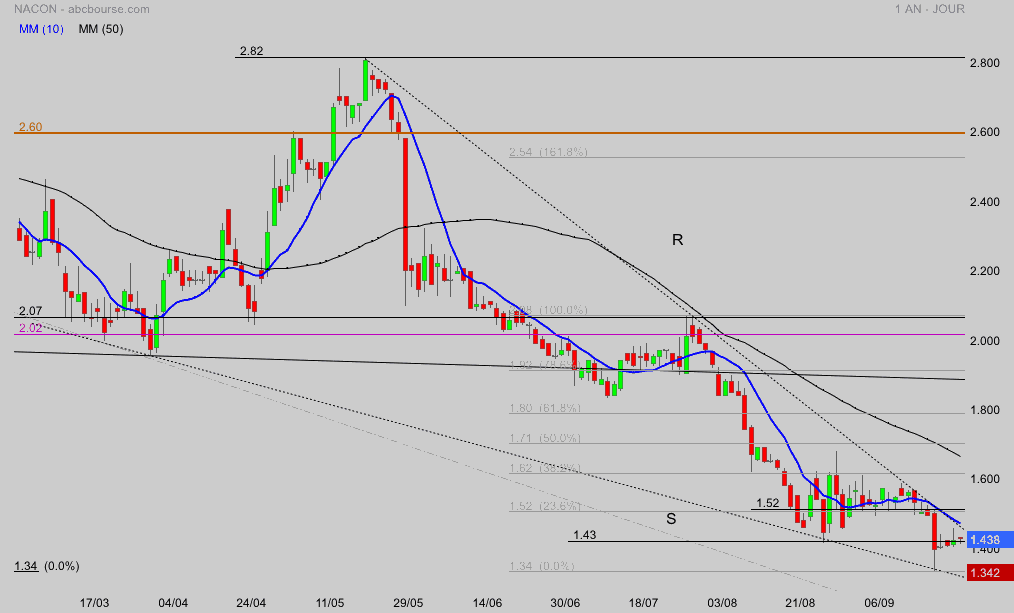Viewport: 1014px width, 613px height.
Task: Click the "30/06" date on the time axis
Action: pos(565,603)
